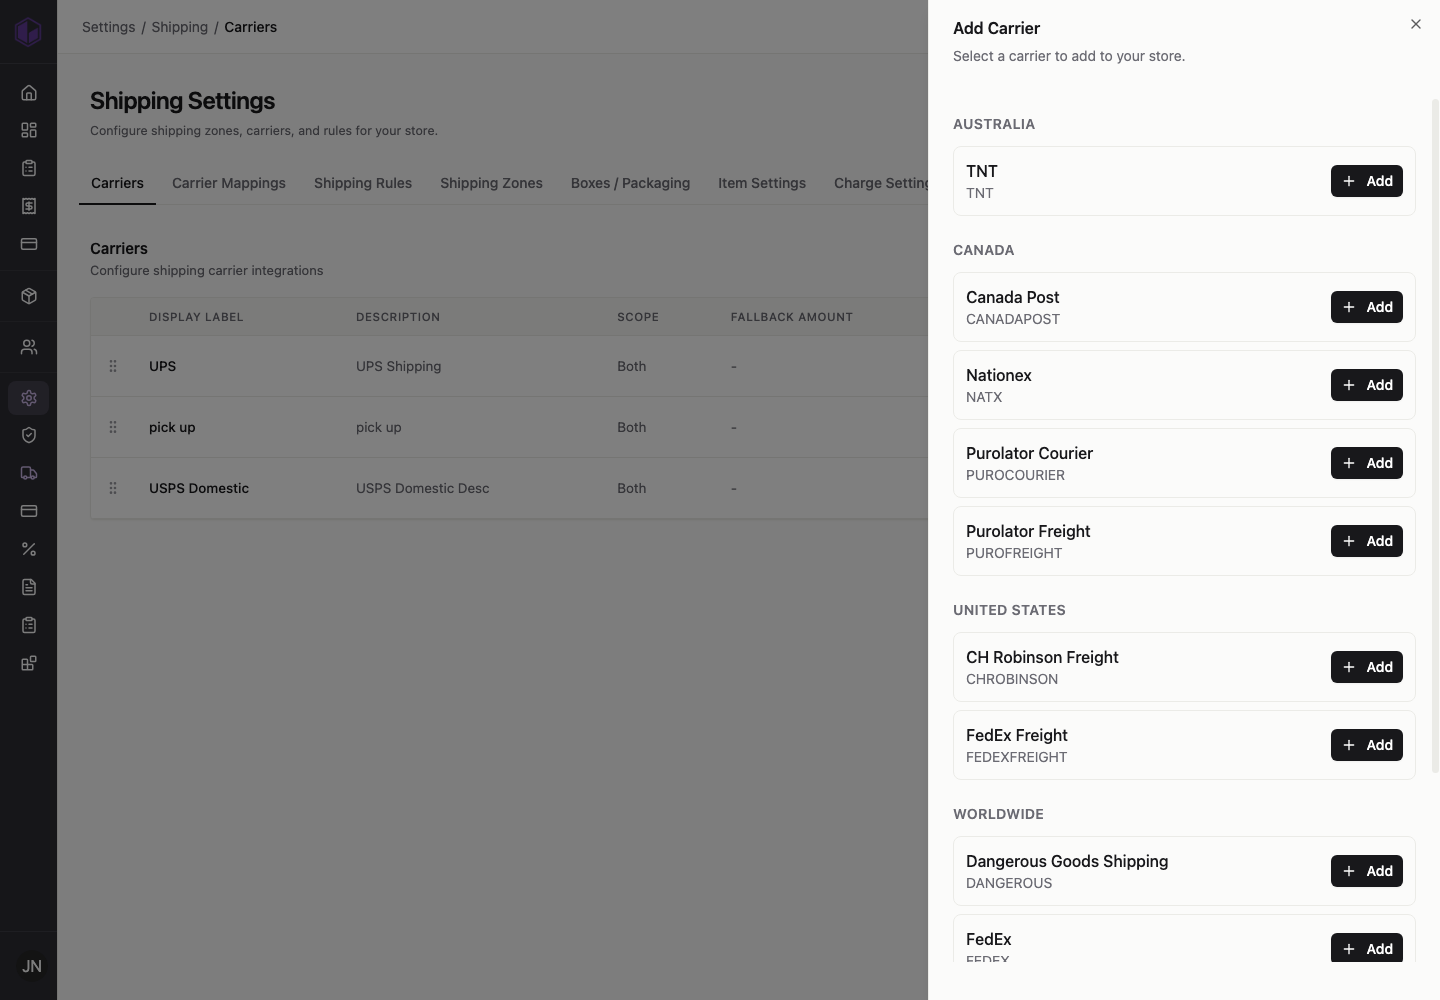Switch to the Item Settings tab
The width and height of the screenshot is (1440, 1000).
[x=762, y=183]
